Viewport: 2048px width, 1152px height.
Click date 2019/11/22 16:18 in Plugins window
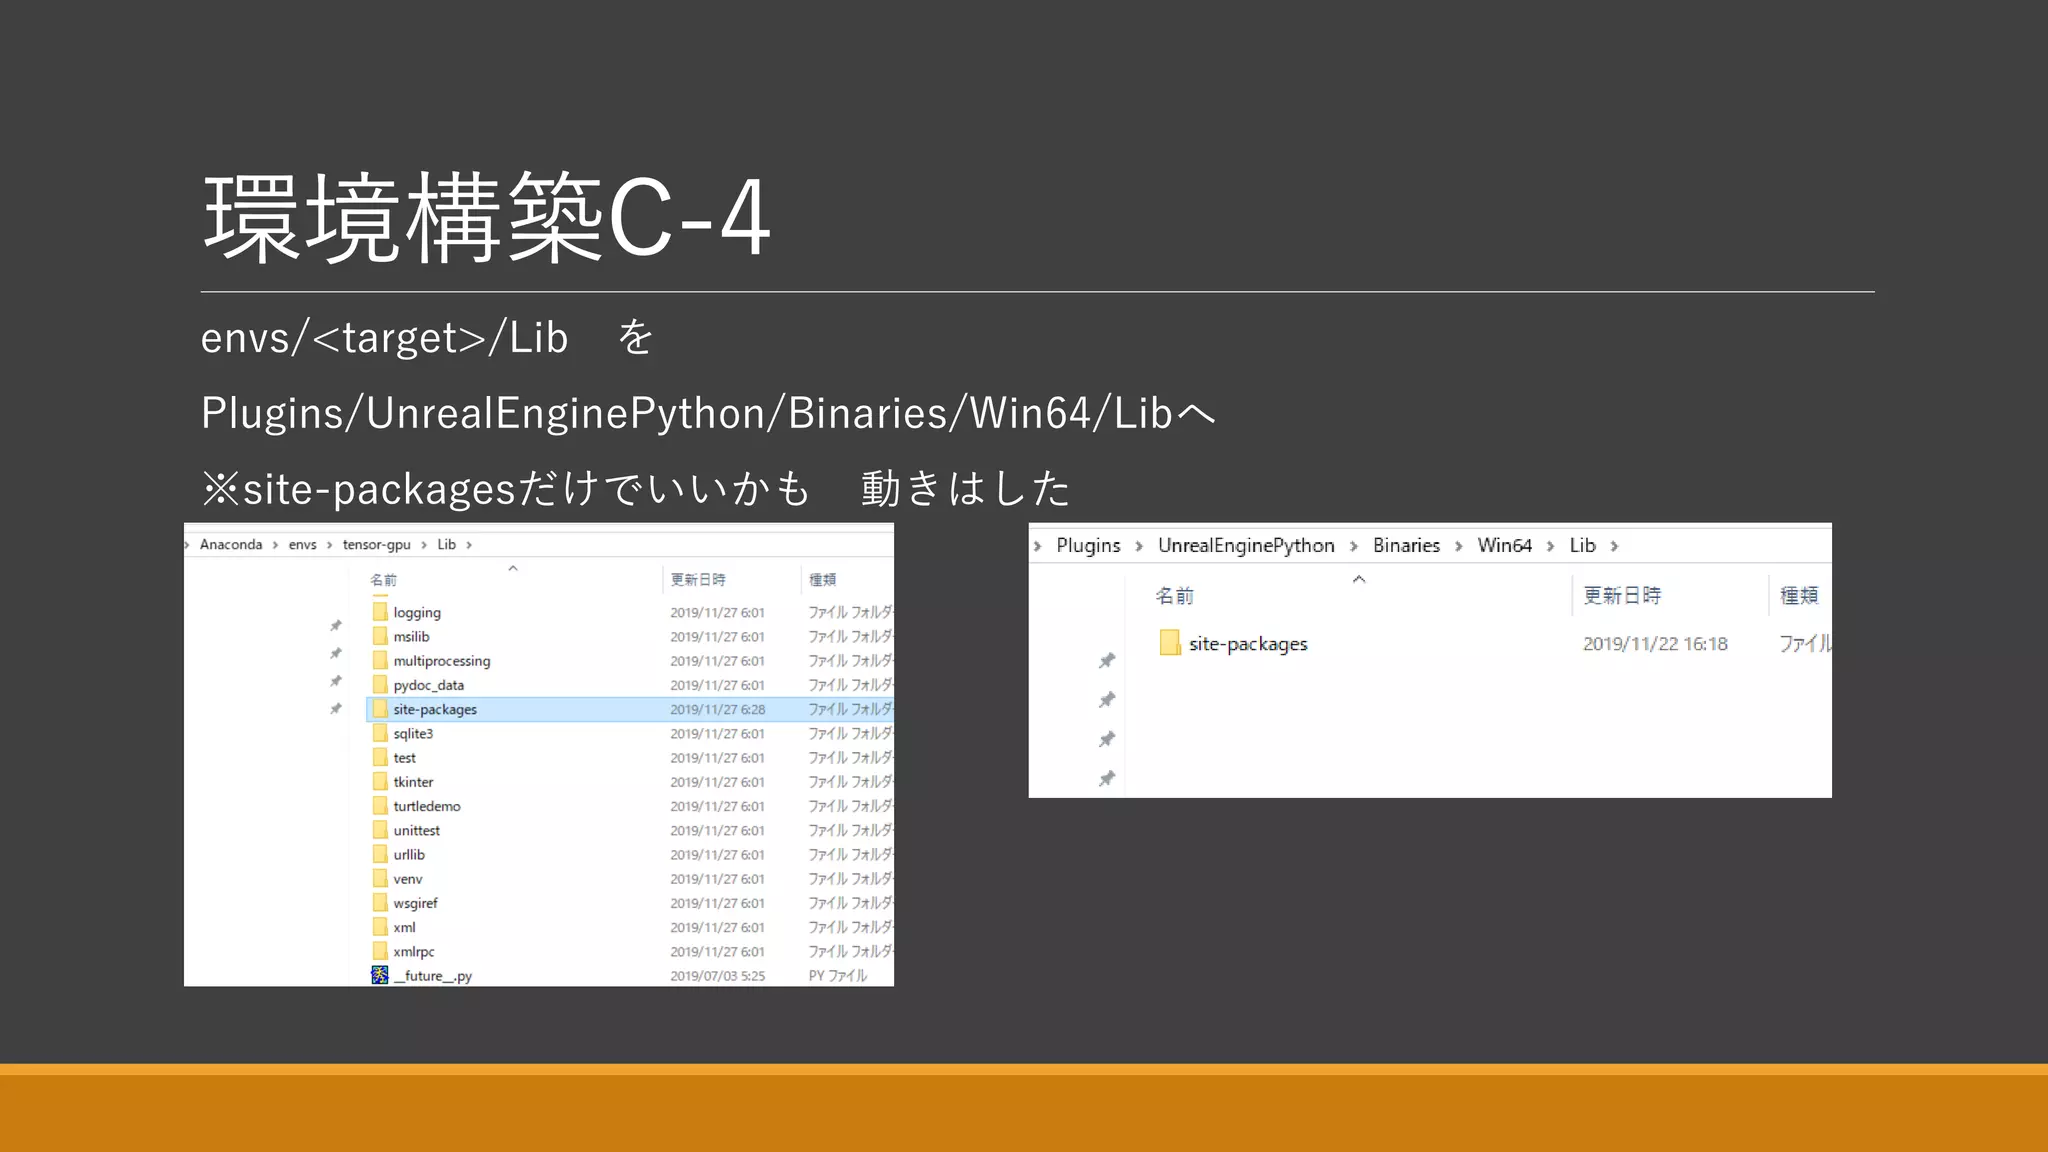point(1655,644)
